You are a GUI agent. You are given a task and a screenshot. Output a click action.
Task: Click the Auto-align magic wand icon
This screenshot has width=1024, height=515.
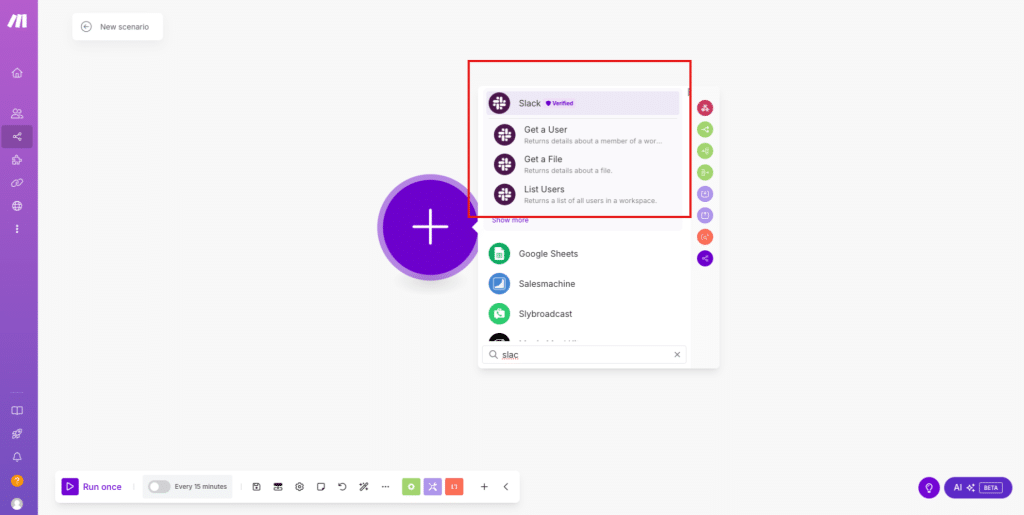pyautogui.click(x=364, y=486)
